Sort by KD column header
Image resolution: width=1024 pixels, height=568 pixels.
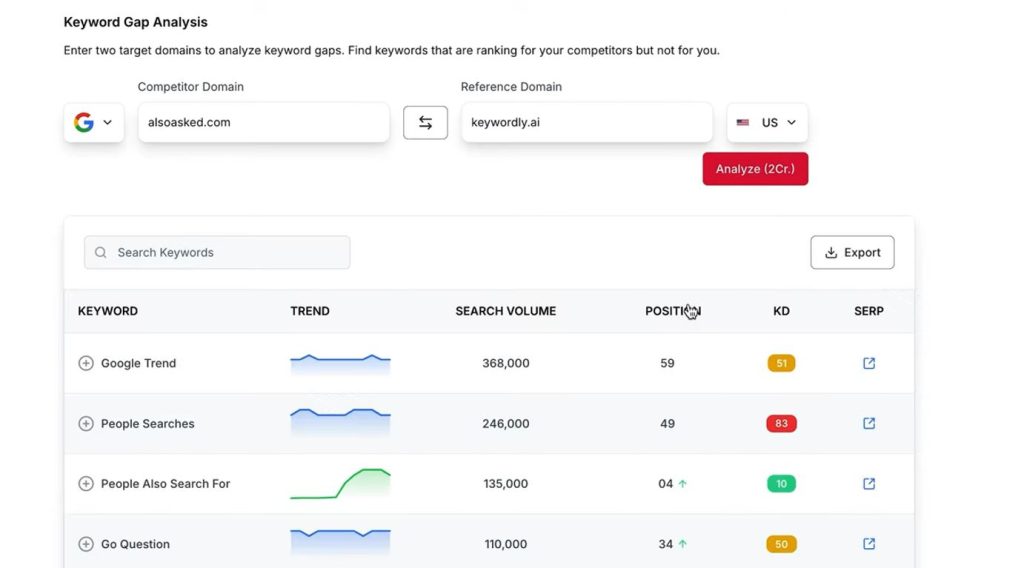781,311
